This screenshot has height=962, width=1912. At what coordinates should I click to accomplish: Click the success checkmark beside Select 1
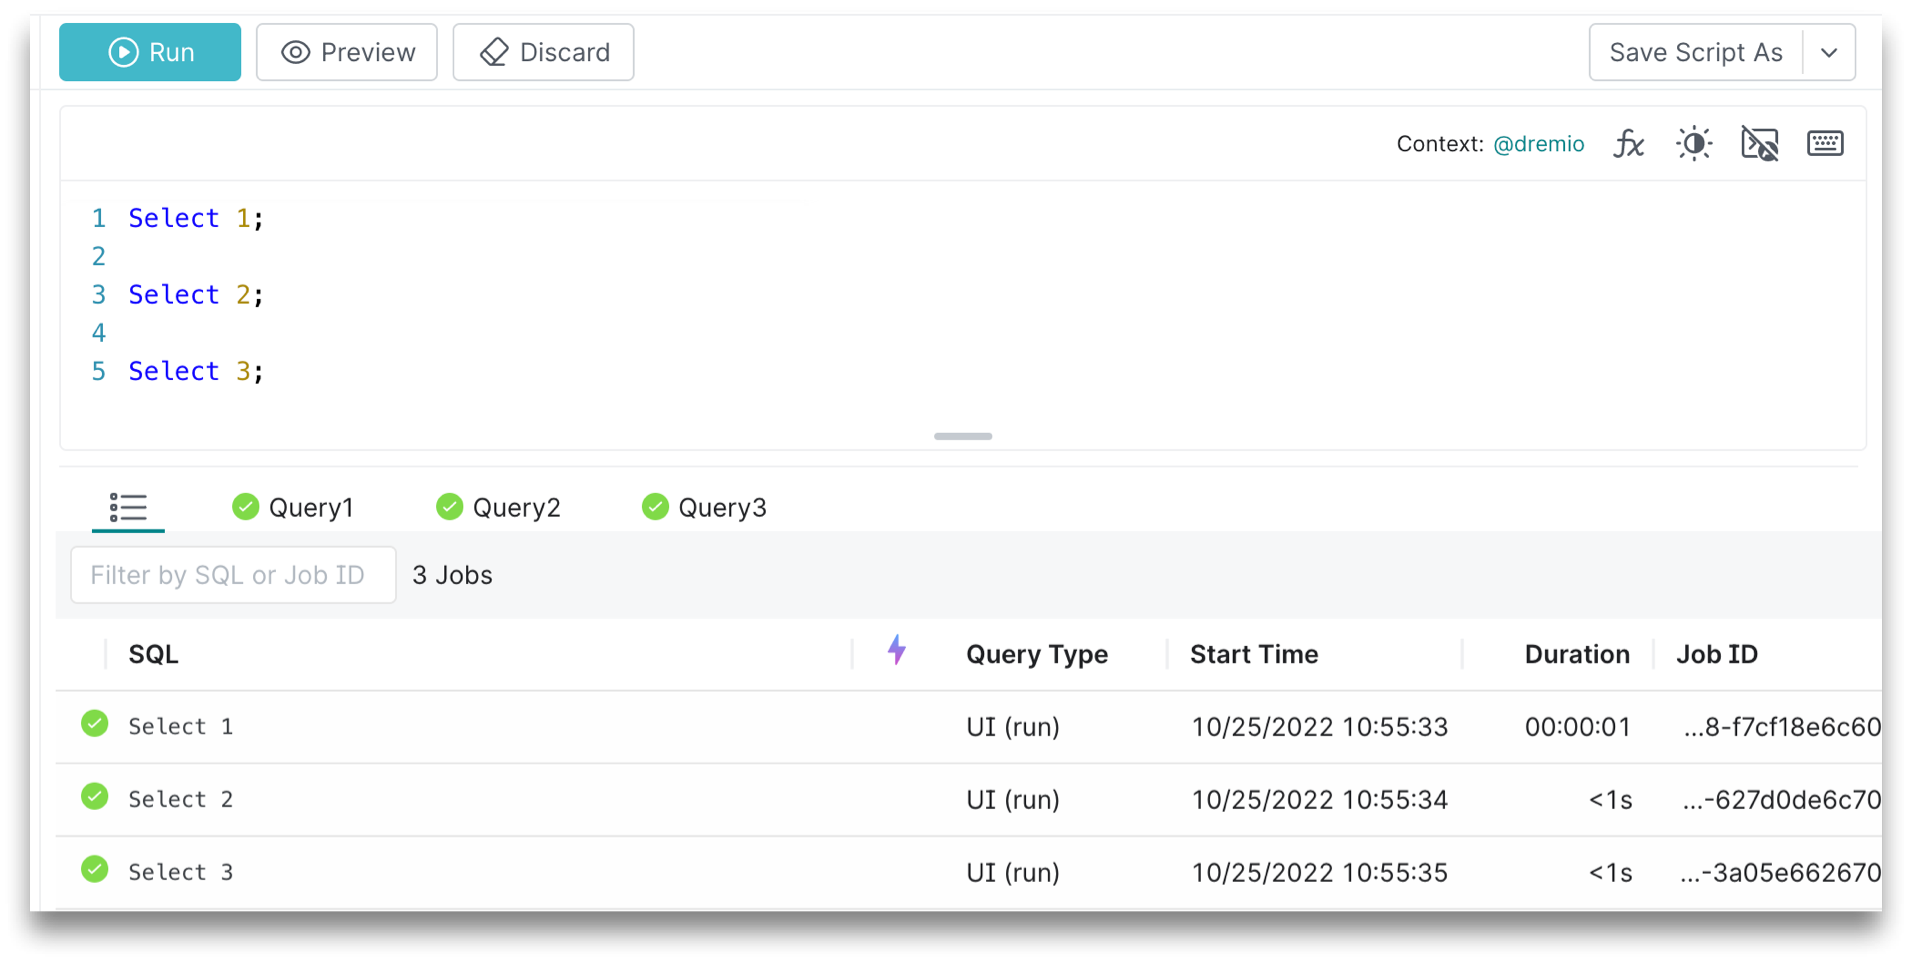94,723
